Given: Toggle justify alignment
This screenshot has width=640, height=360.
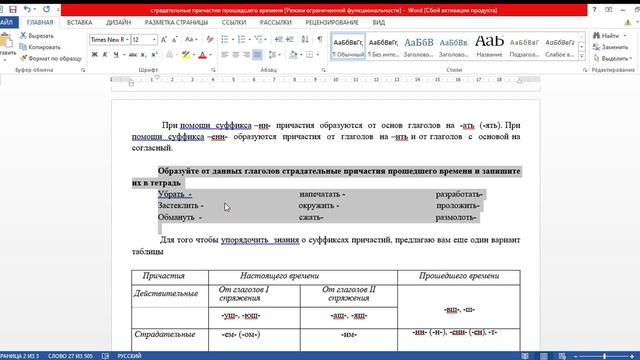Looking at the screenshot, I should click(257, 55).
